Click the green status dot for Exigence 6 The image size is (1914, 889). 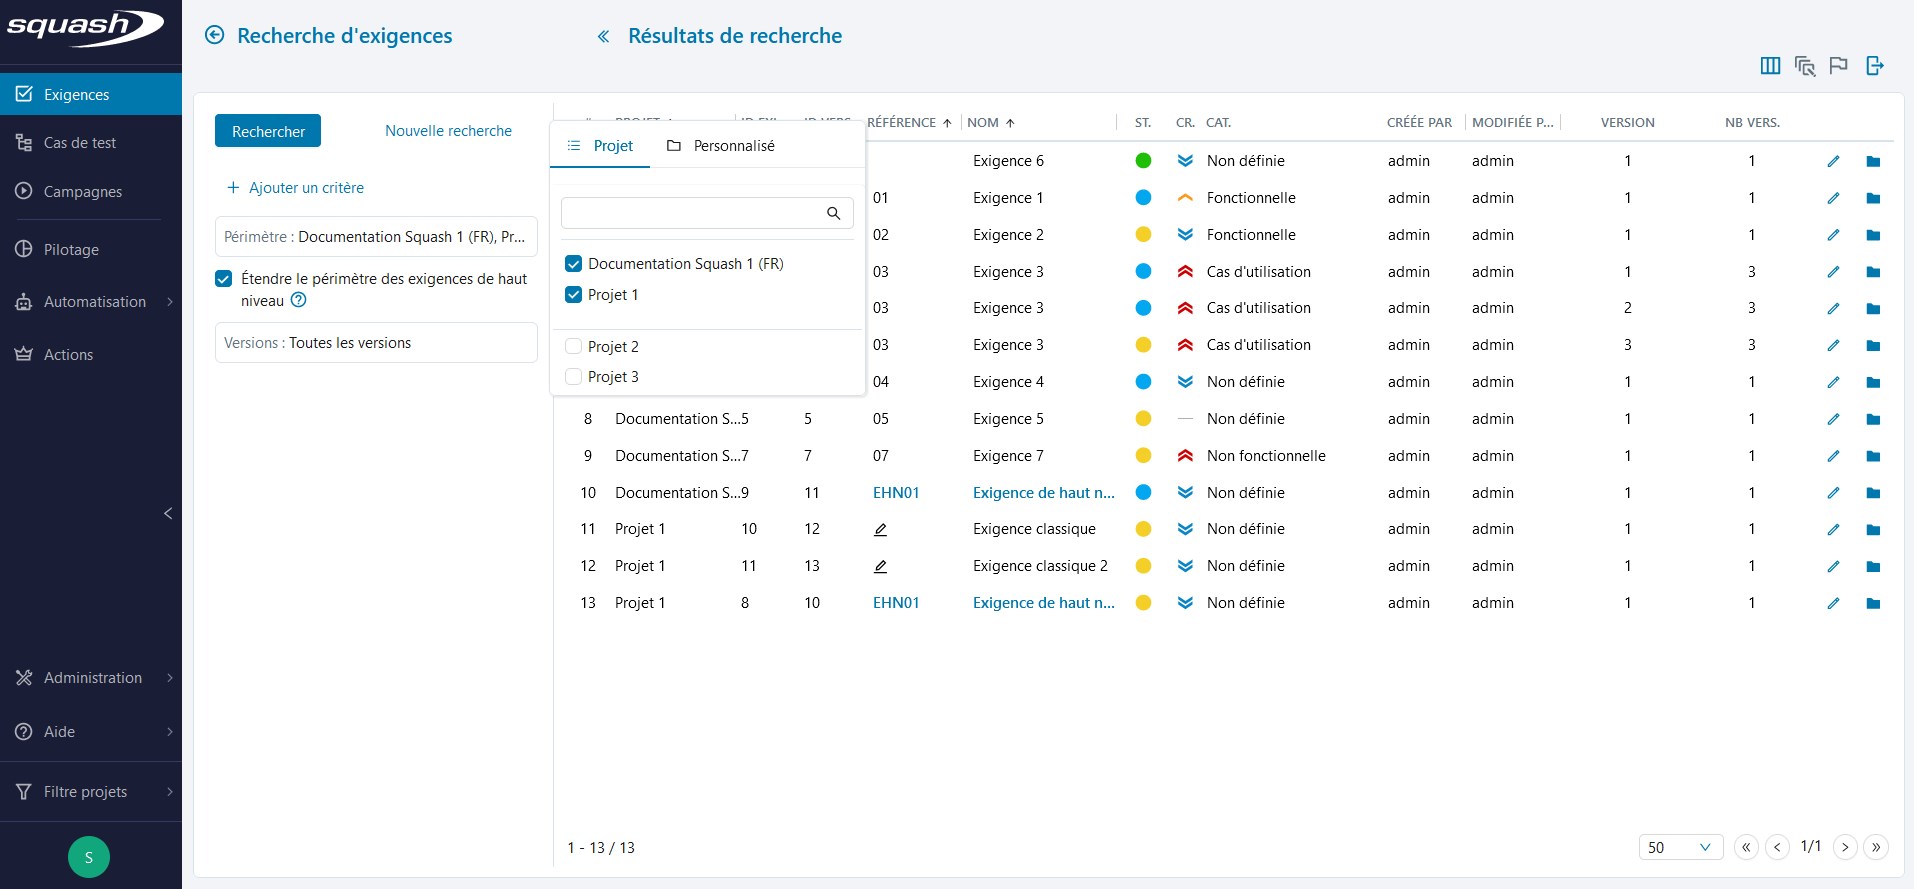[x=1143, y=161]
